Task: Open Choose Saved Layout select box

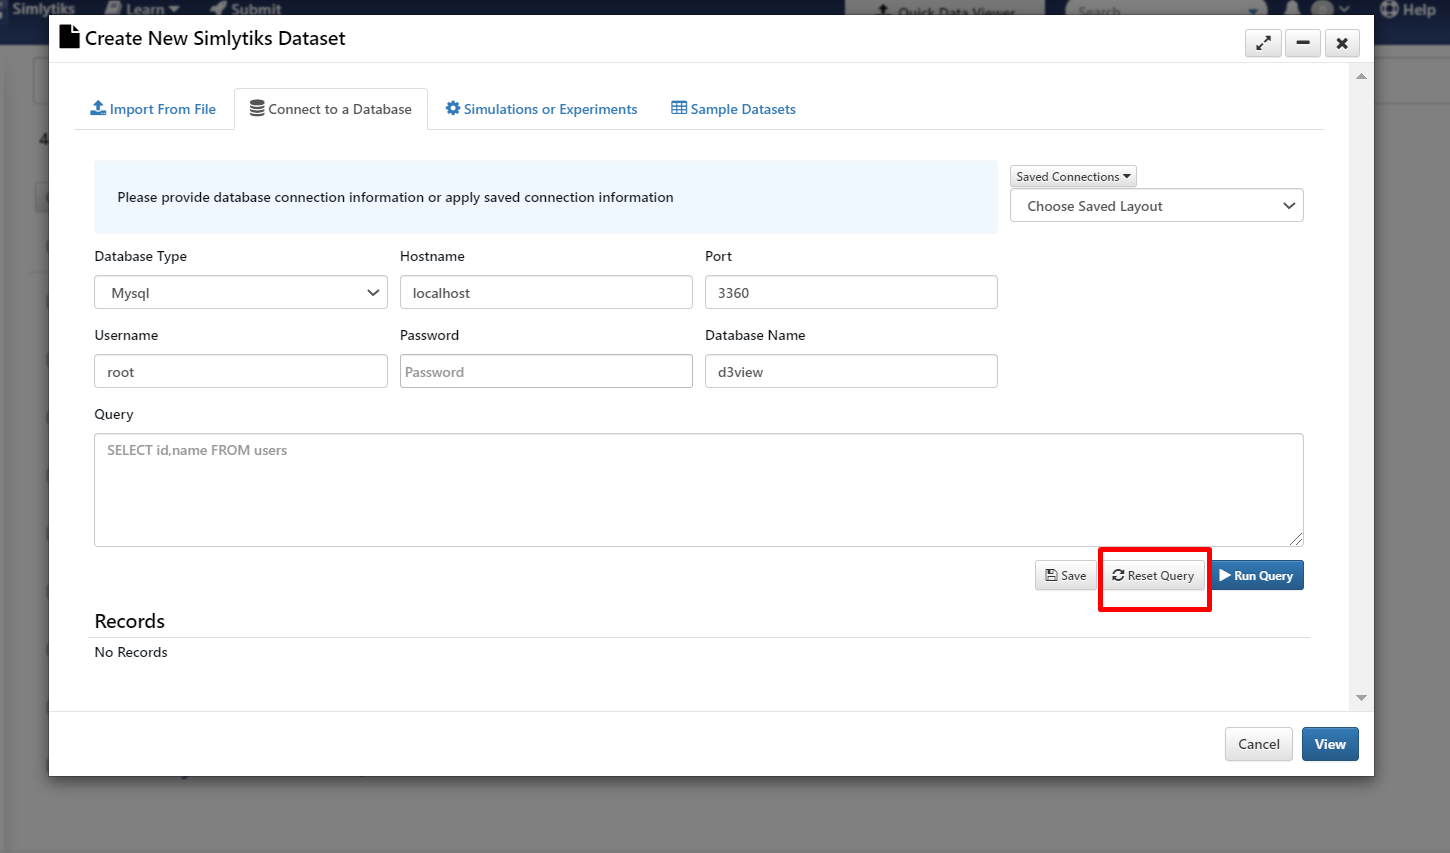Action: point(1157,206)
